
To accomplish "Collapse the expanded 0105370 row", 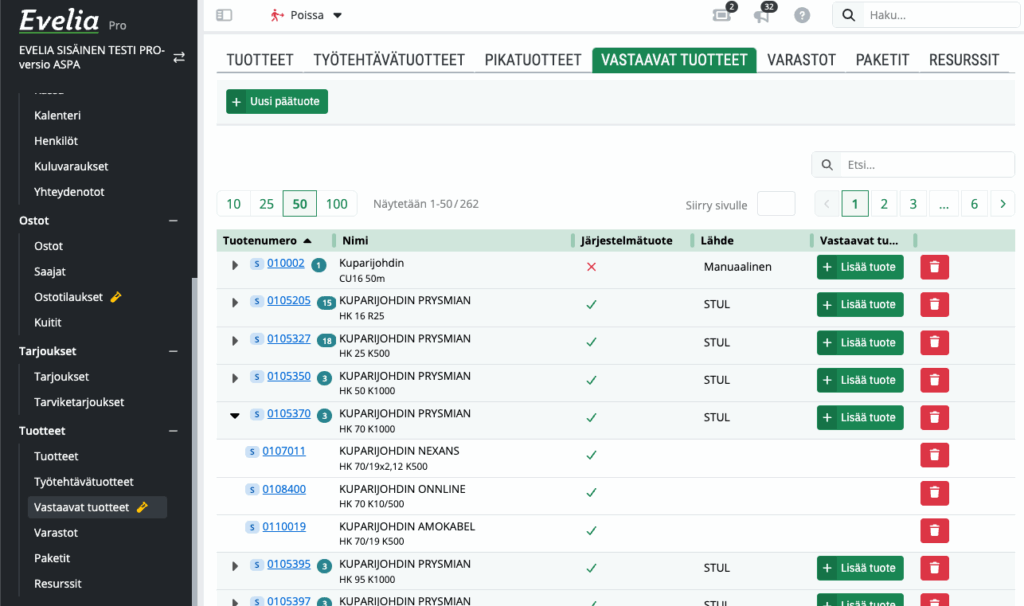I will (235, 415).
